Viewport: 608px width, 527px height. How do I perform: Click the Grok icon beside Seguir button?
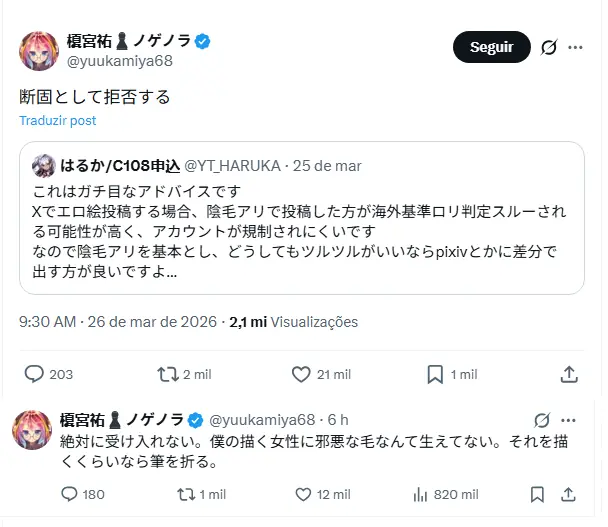pos(548,47)
